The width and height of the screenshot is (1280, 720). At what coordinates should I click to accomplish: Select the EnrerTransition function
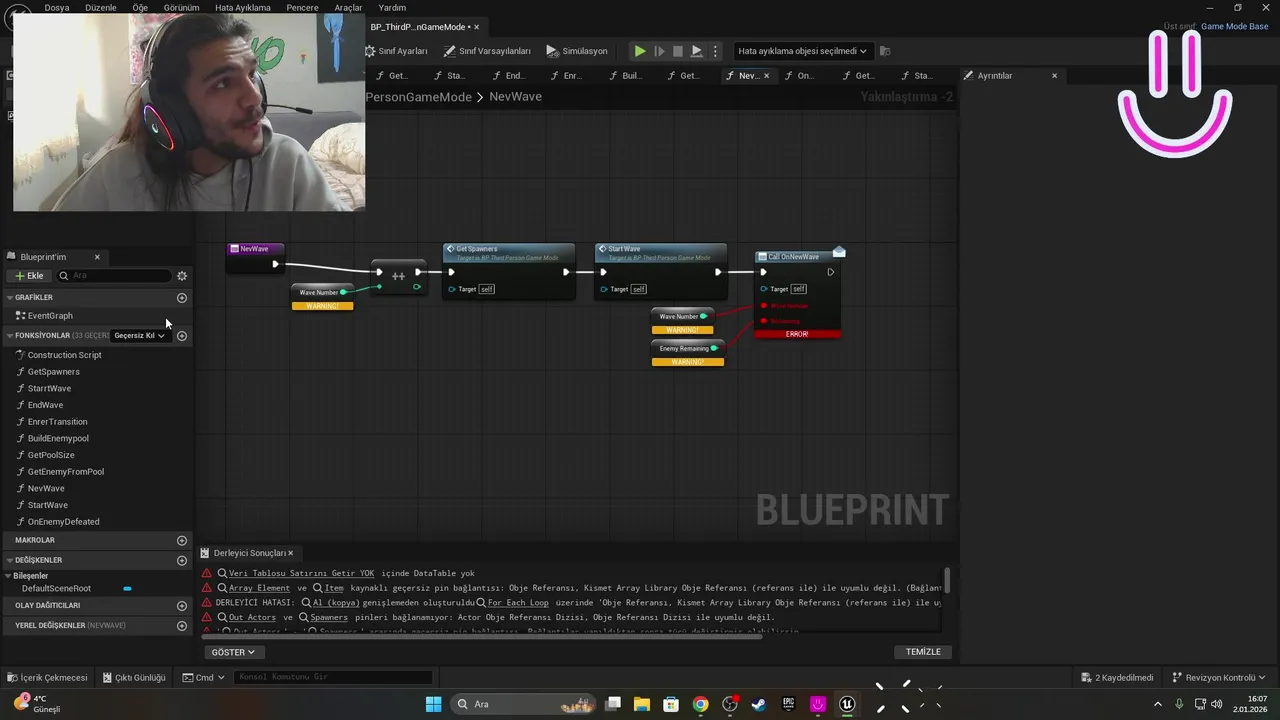click(x=57, y=422)
